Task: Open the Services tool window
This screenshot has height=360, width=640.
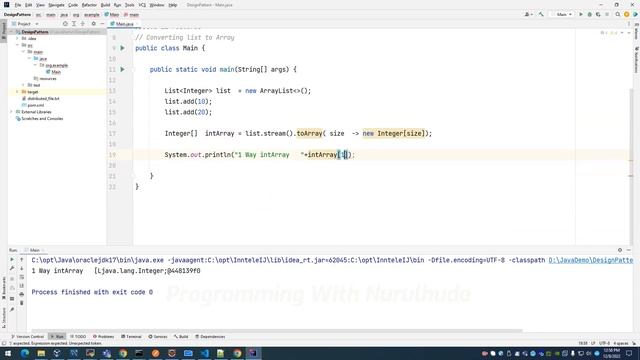Action: pyautogui.click(x=158, y=337)
